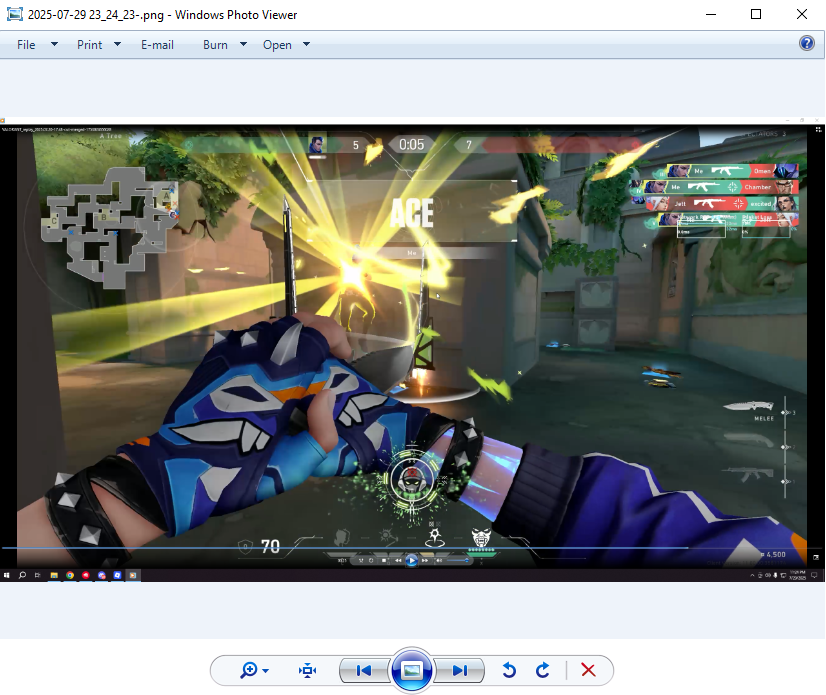Expand the Open dropdown arrow

pos(306,45)
